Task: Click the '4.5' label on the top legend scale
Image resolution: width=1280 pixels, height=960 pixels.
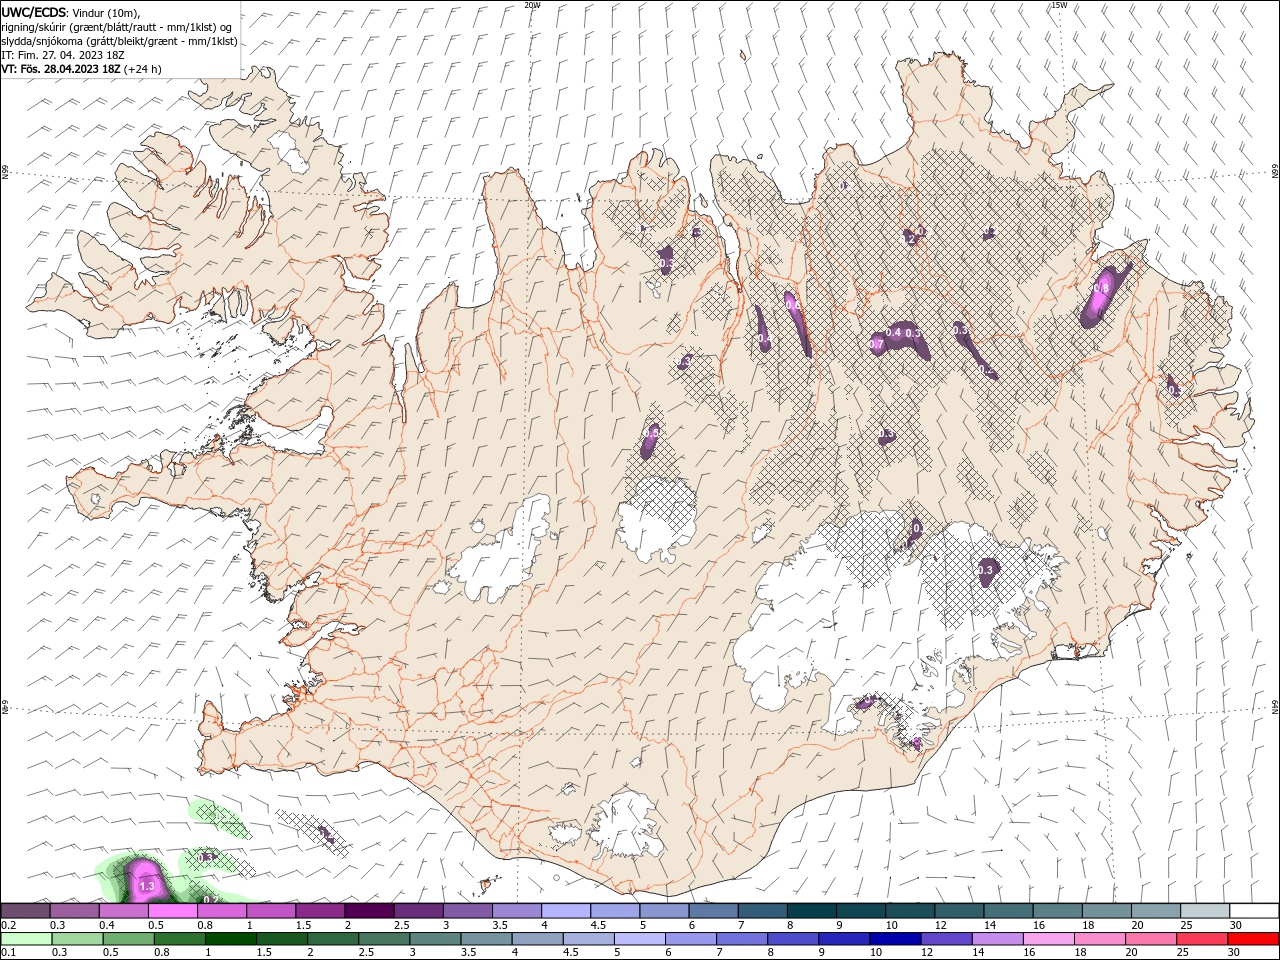Action: coord(598,925)
